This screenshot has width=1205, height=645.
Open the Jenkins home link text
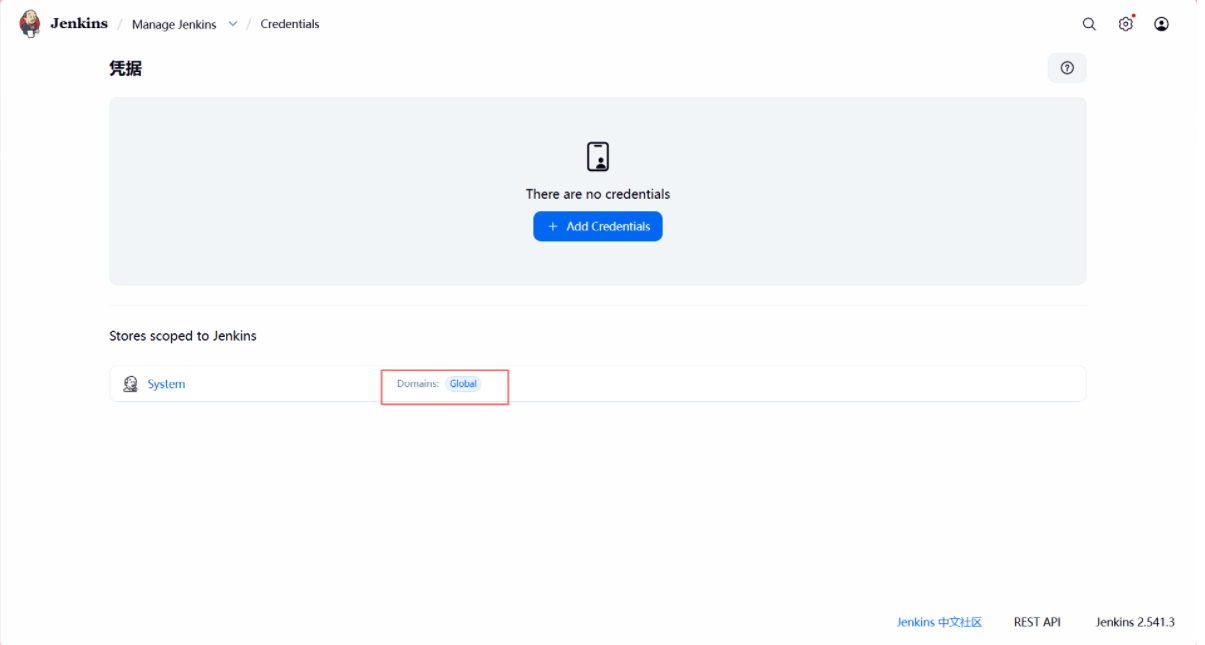pyautogui.click(x=79, y=23)
